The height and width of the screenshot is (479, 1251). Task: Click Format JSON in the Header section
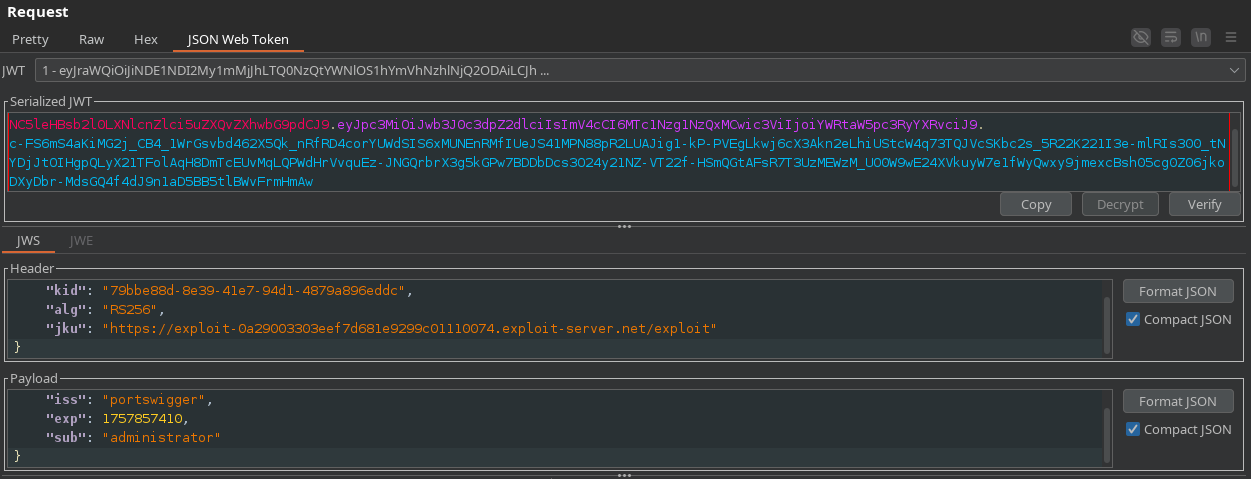click(x=1180, y=291)
